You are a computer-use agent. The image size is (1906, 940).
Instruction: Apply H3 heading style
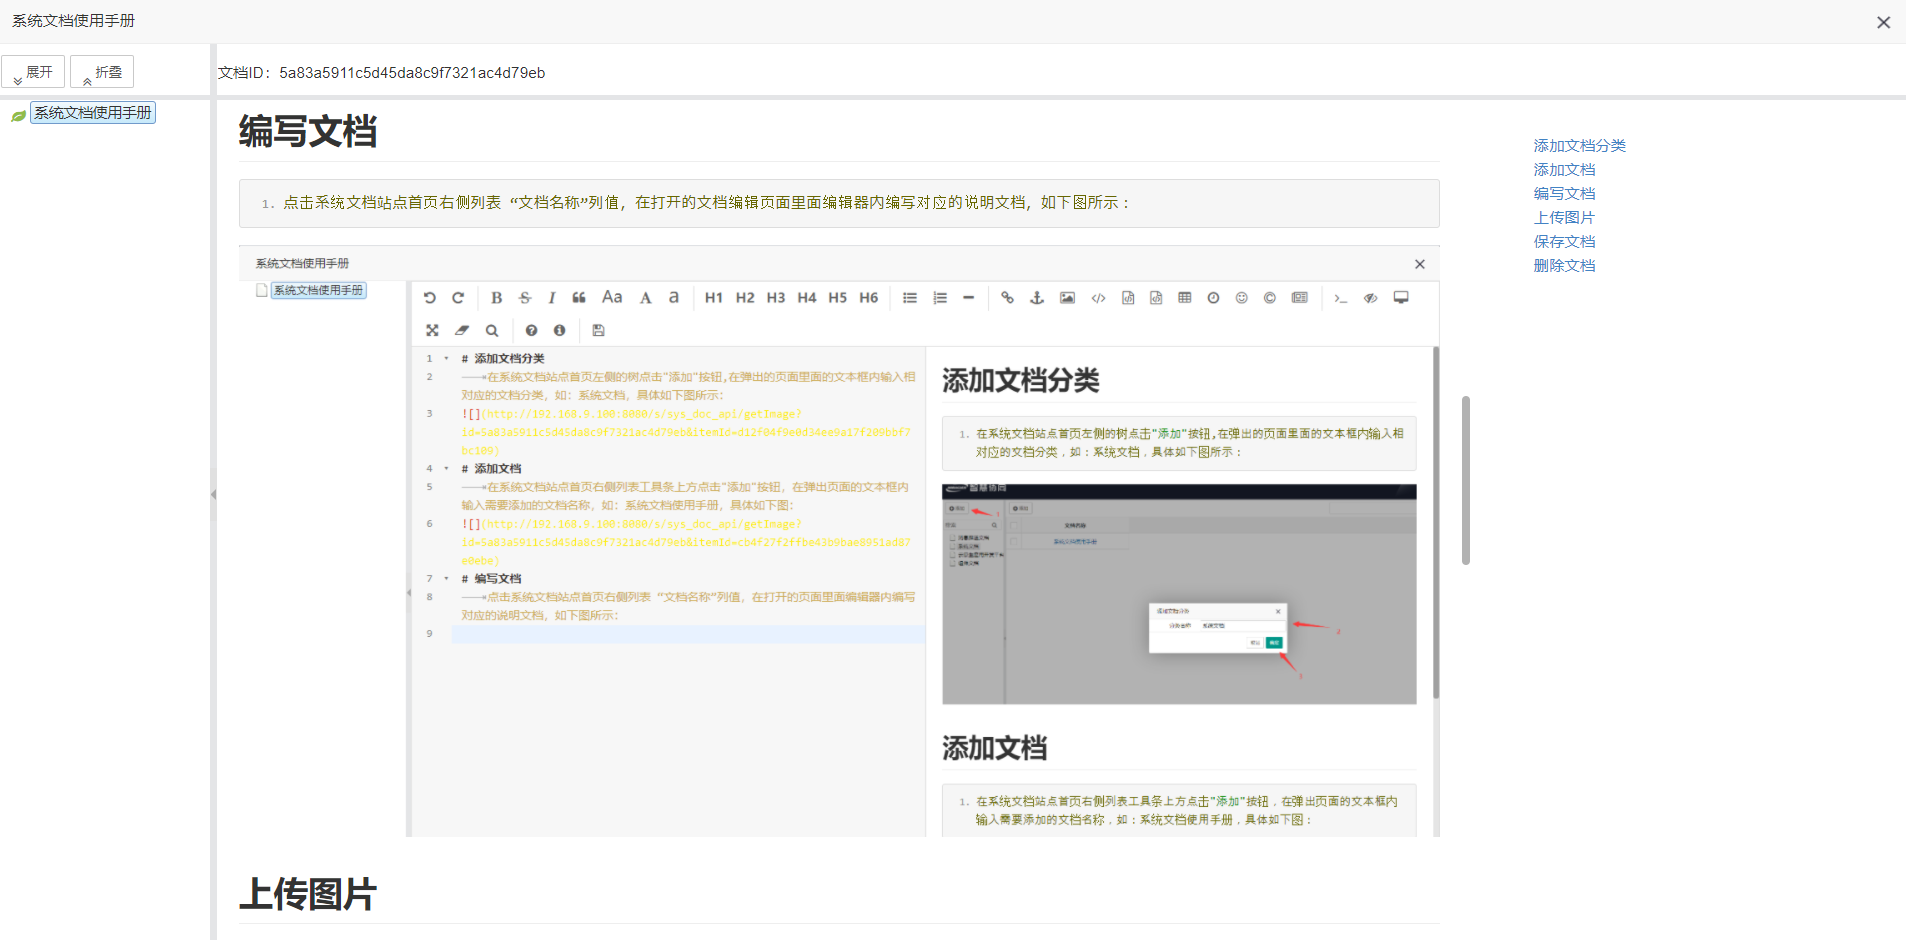click(x=776, y=298)
